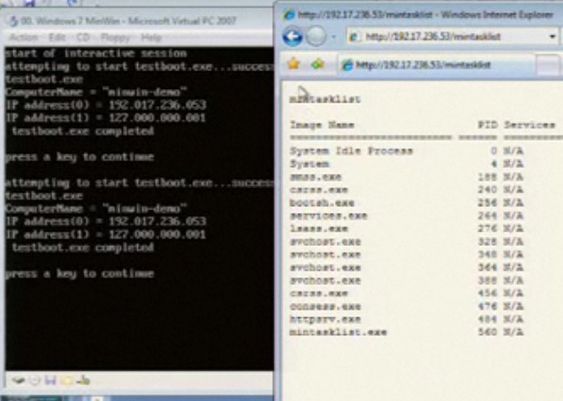Screen dimensions: 563x401
Task: Open the recent pages arrow beside Forward
Action: coord(334,37)
